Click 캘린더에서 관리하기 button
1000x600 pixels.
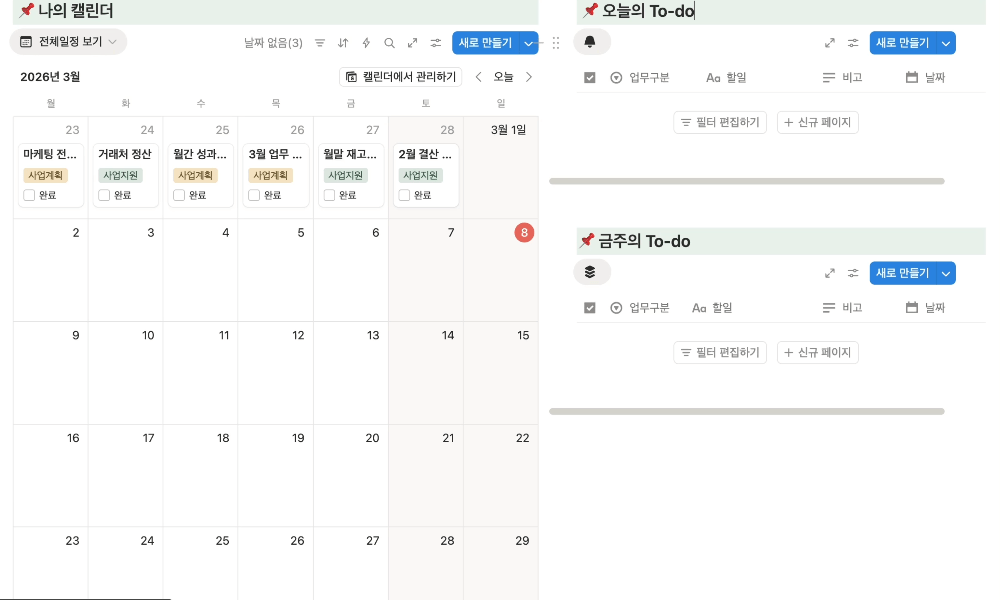point(401,77)
